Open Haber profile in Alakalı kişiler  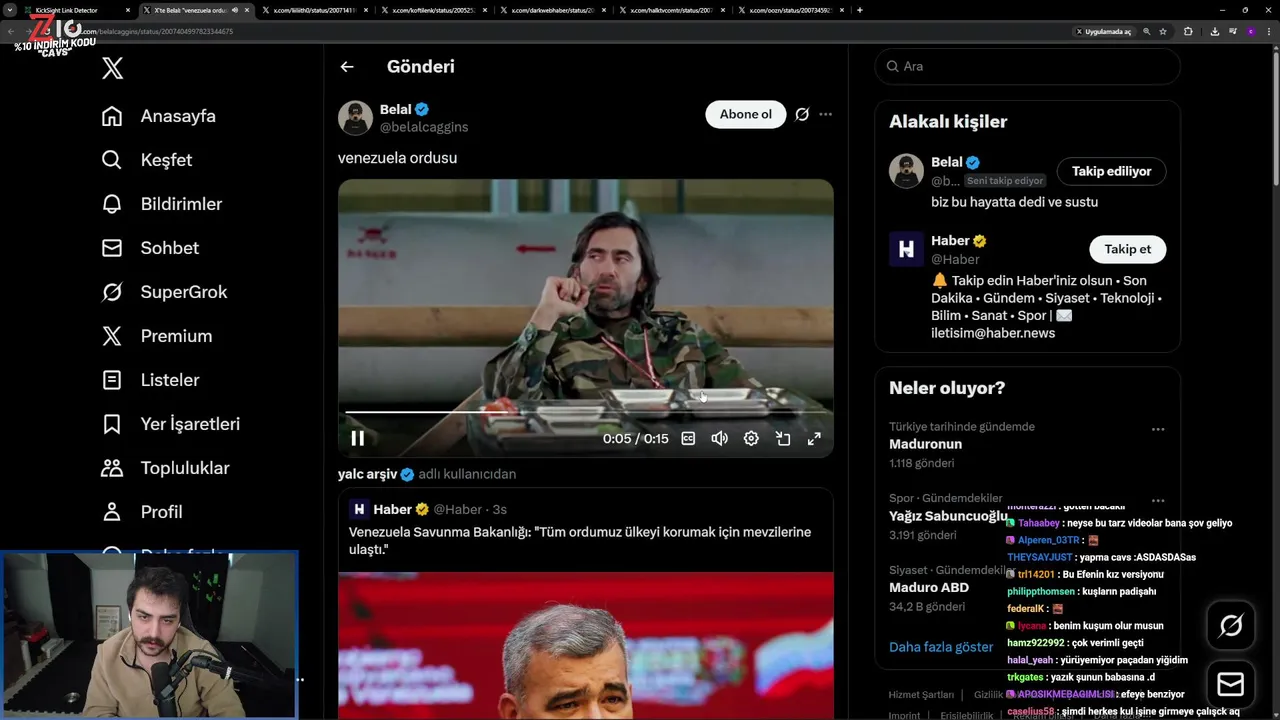[x=950, y=241]
